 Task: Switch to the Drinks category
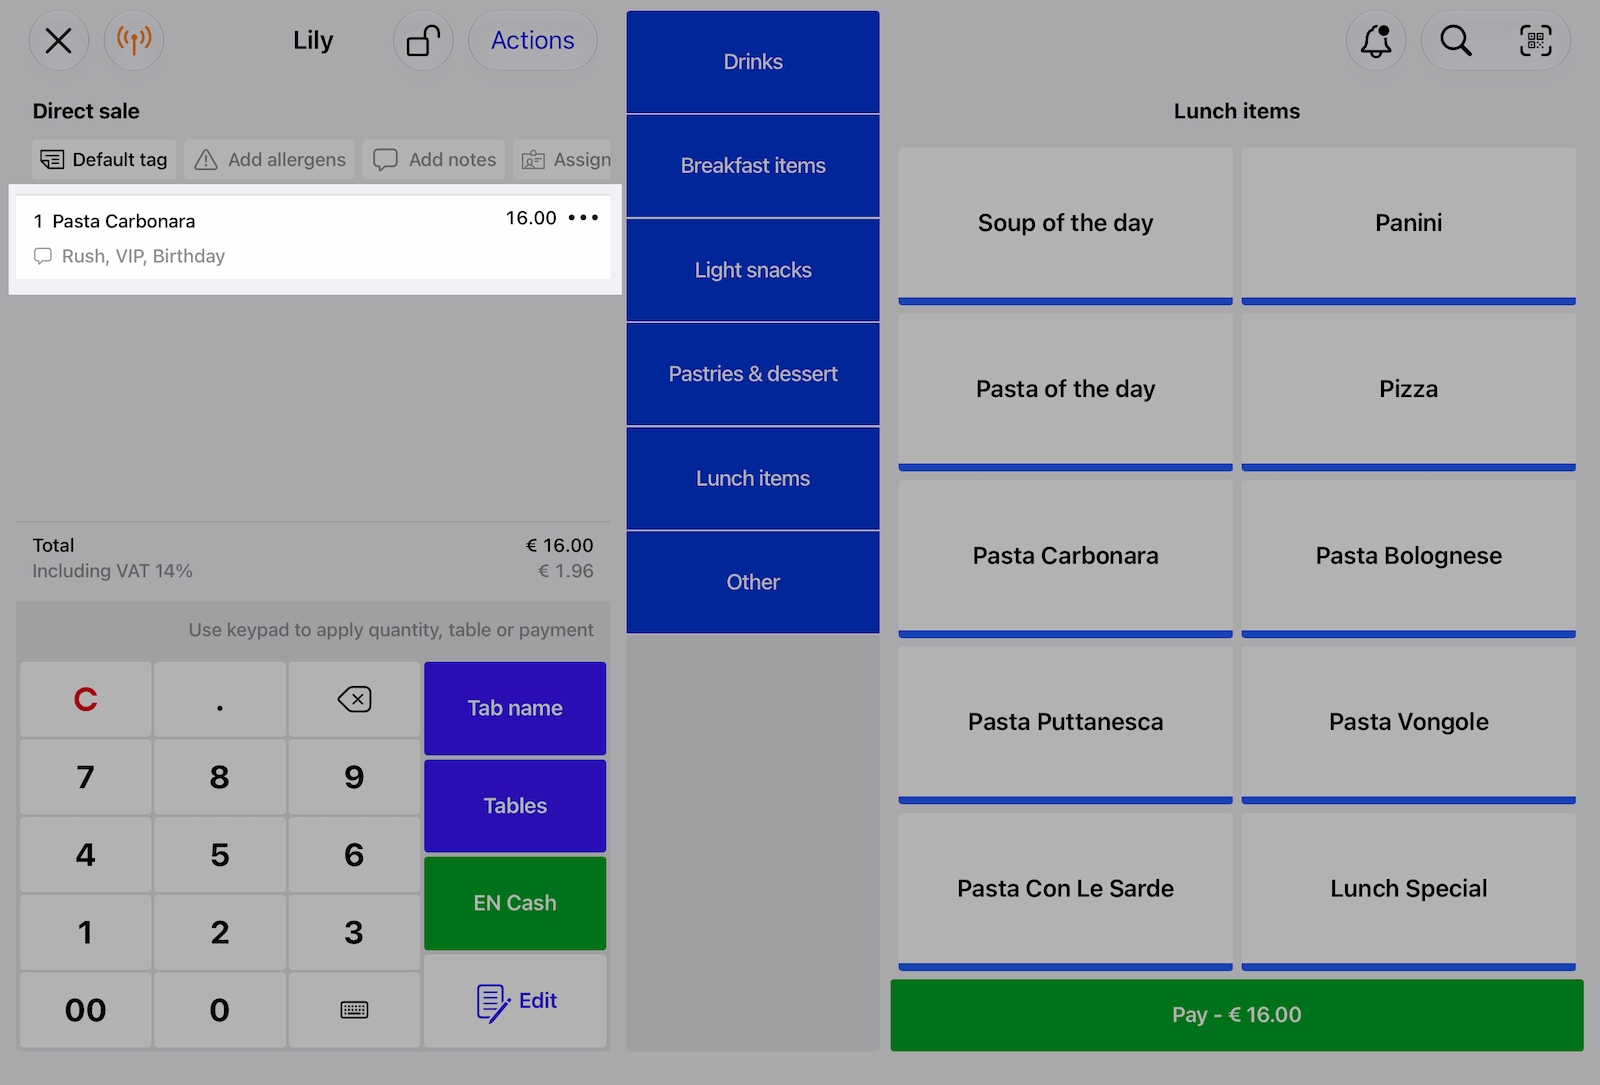(x=753, y=62)
